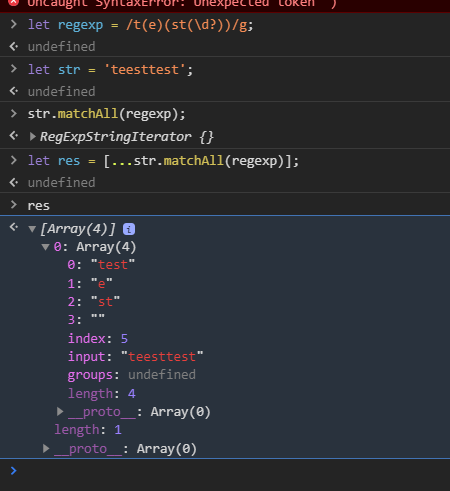Select the outer length: 1 property
Viewport: 450px width, 491px height.
pyautogui.click(x=88, y=430)
